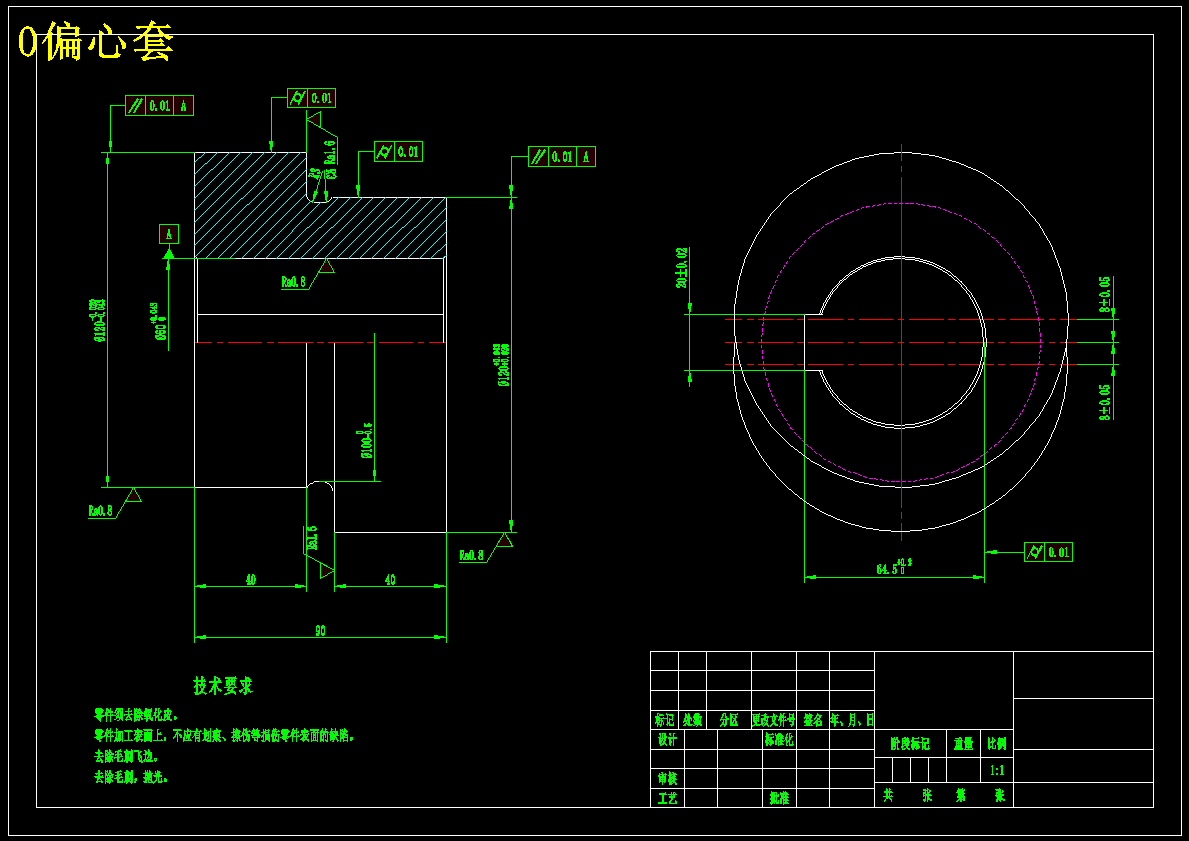The height and width of the screenshot is (841, 1189).
Task: Click the note 去除毛刺飞边
Action: point(126,757)
